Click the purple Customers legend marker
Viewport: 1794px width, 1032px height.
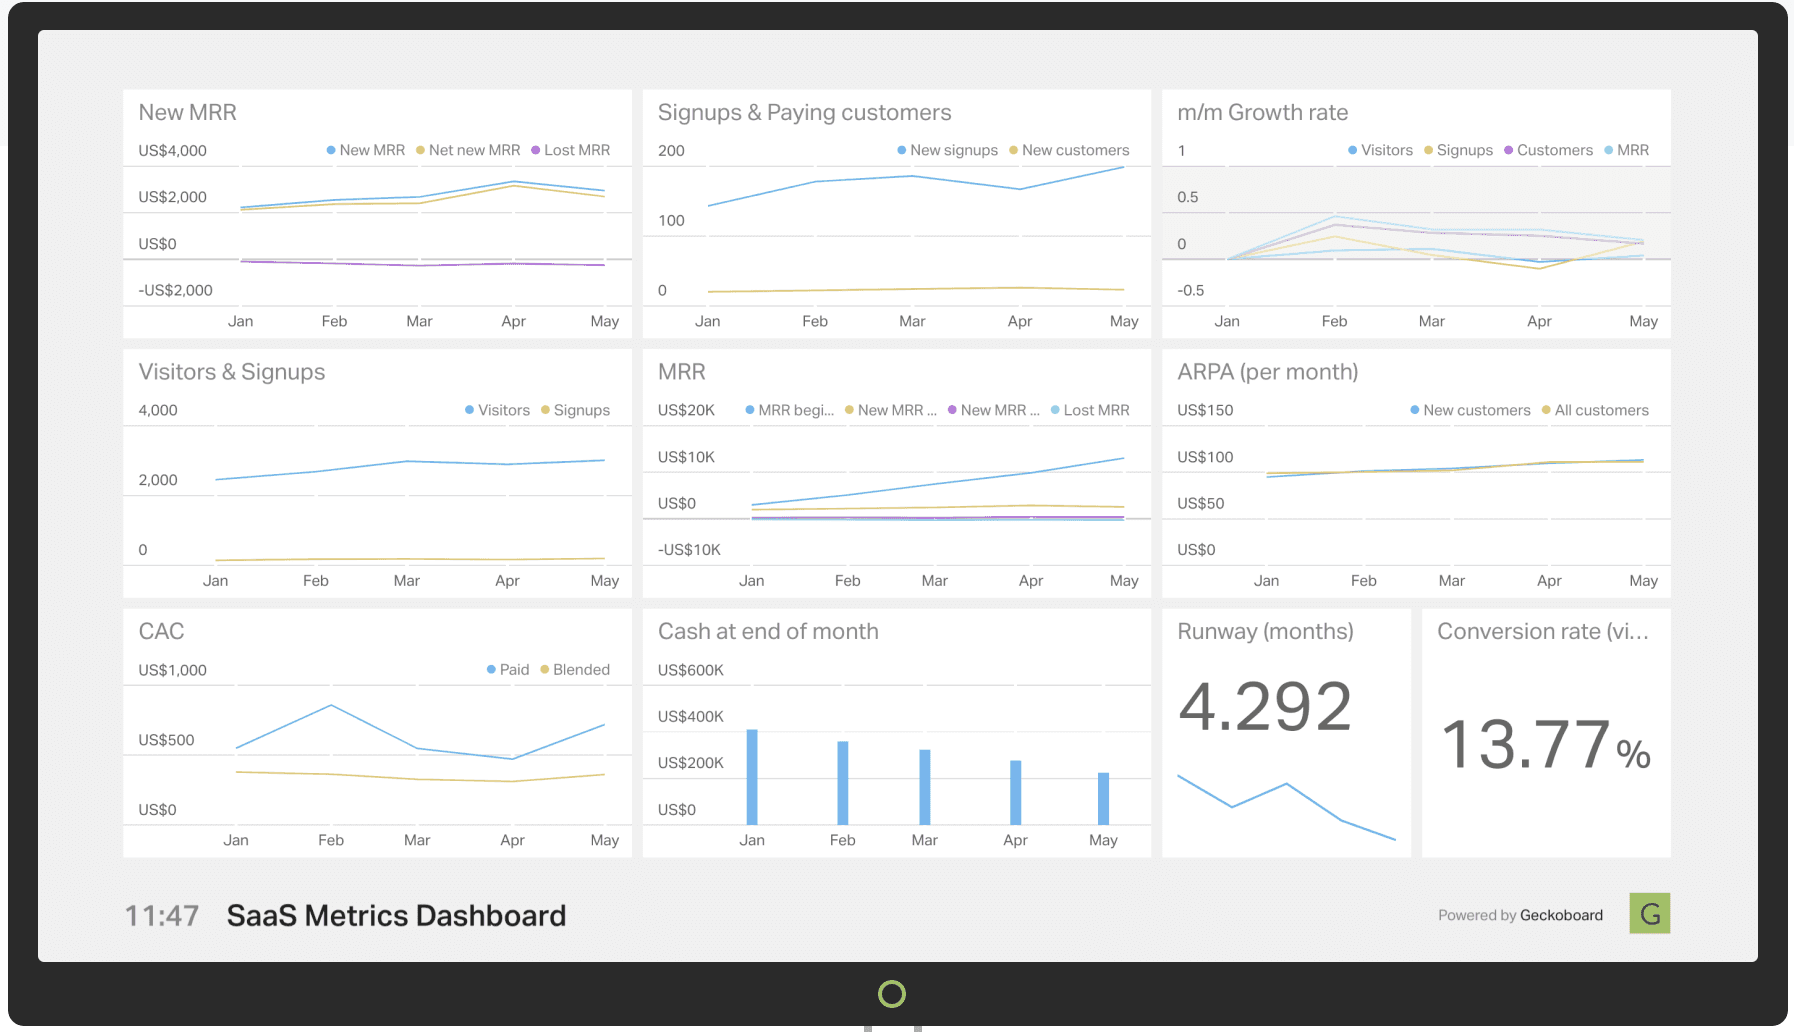1507,150
